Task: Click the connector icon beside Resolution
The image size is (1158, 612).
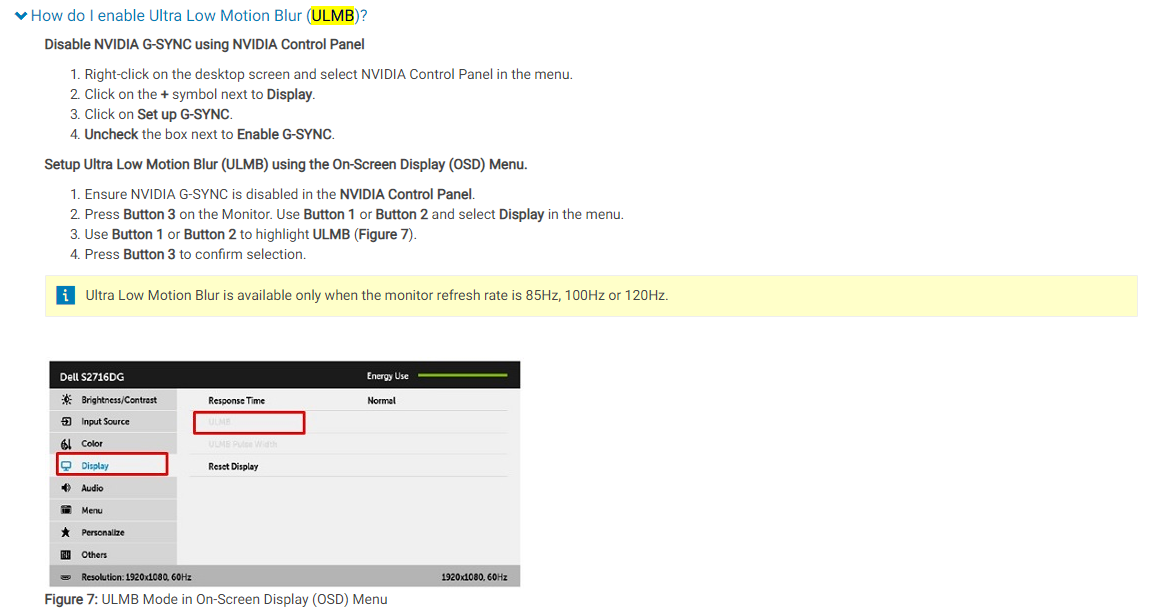Action: pyautogui.click(x=66, y=578)
